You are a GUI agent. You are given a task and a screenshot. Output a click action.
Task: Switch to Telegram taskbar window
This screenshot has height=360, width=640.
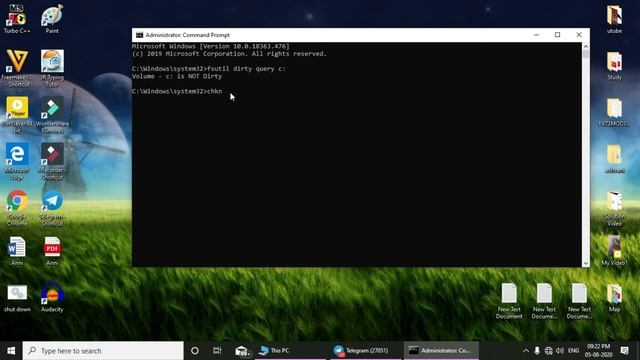coord(366,351)
